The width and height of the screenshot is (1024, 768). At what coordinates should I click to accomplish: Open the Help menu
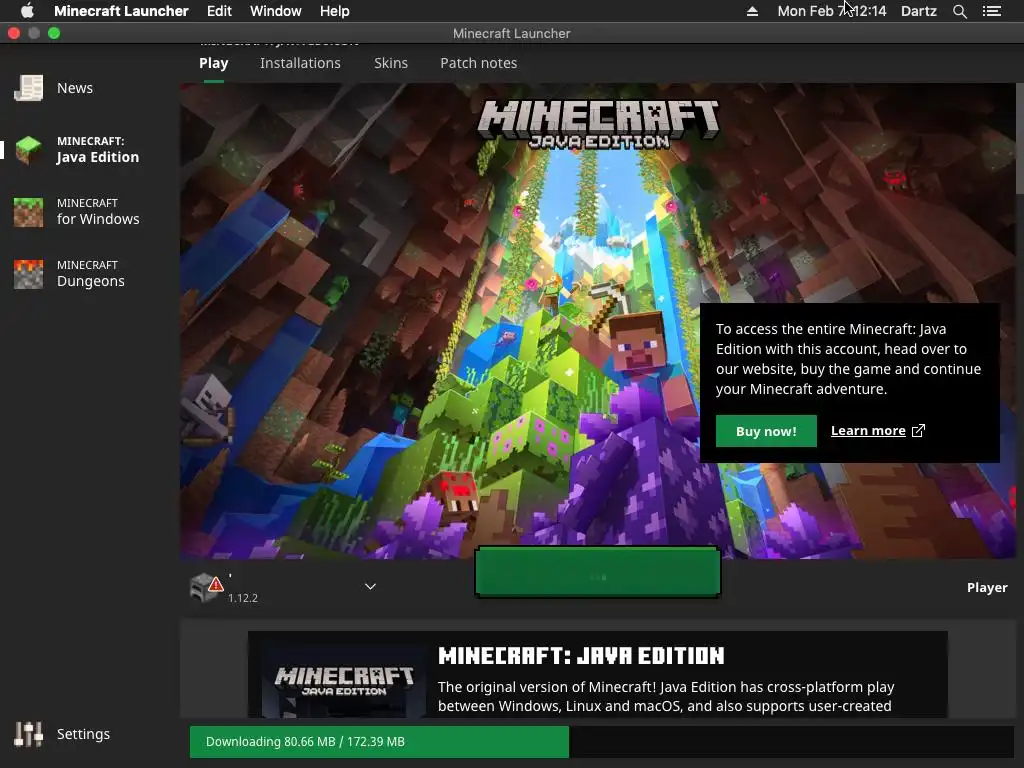(334, 11)
